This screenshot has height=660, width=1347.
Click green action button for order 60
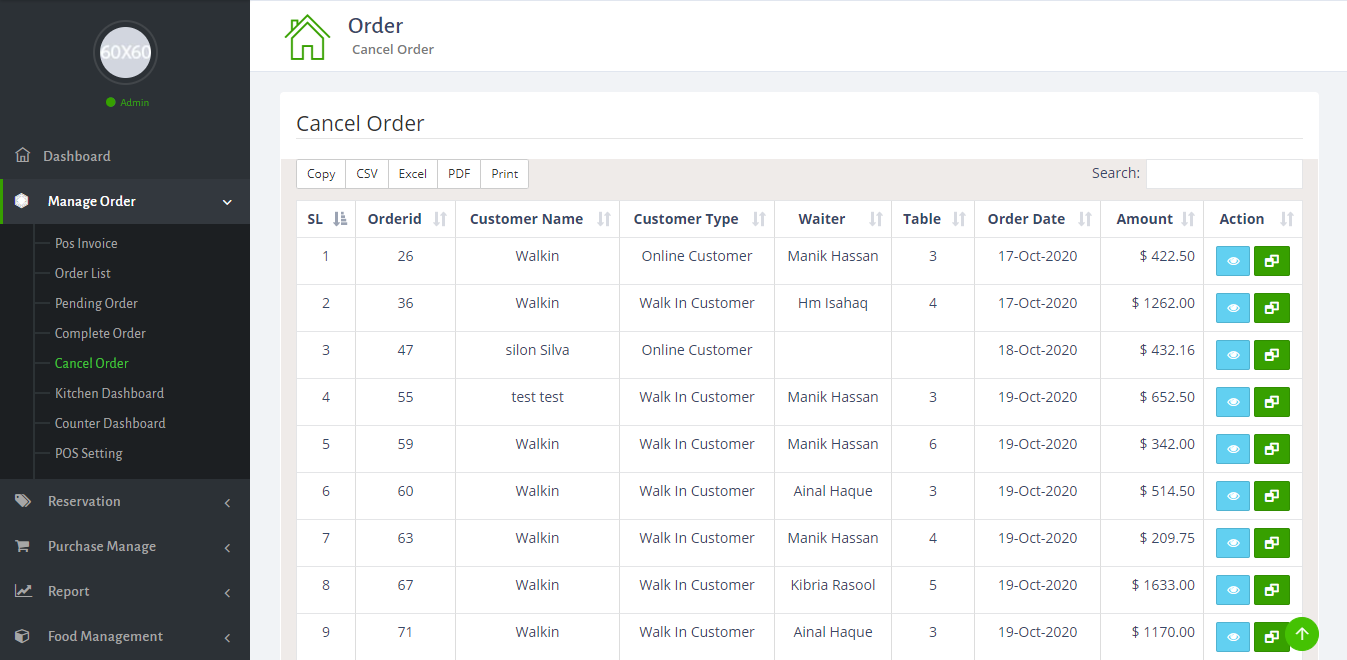pyautogui.click(x=1271, y=496)
